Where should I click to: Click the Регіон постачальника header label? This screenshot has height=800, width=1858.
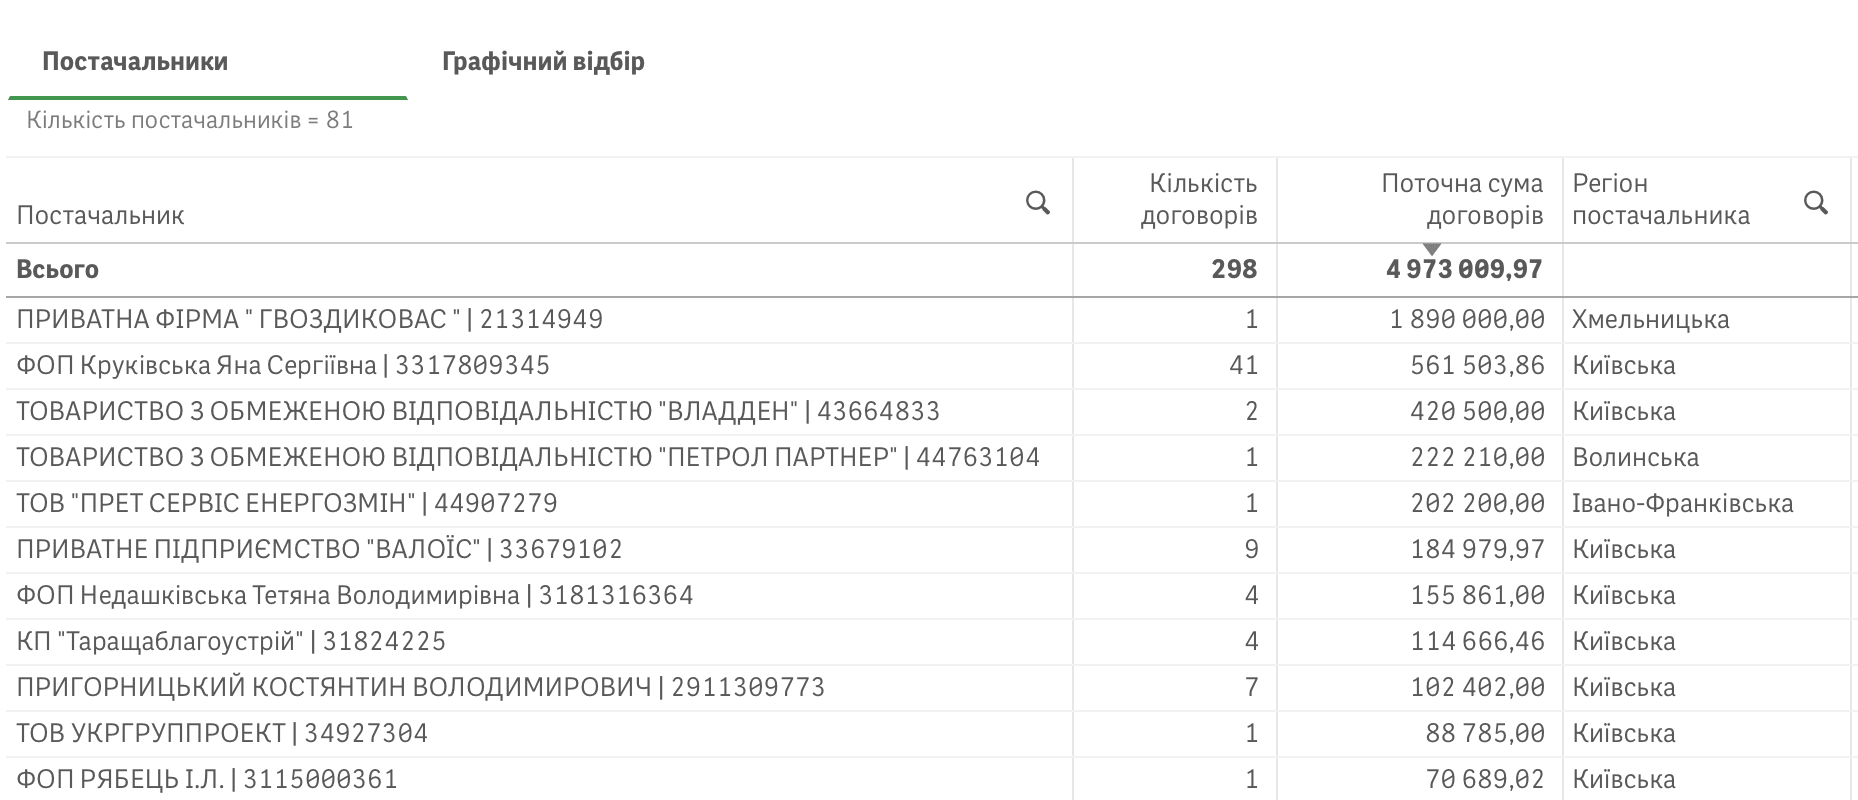(1660, 199)
